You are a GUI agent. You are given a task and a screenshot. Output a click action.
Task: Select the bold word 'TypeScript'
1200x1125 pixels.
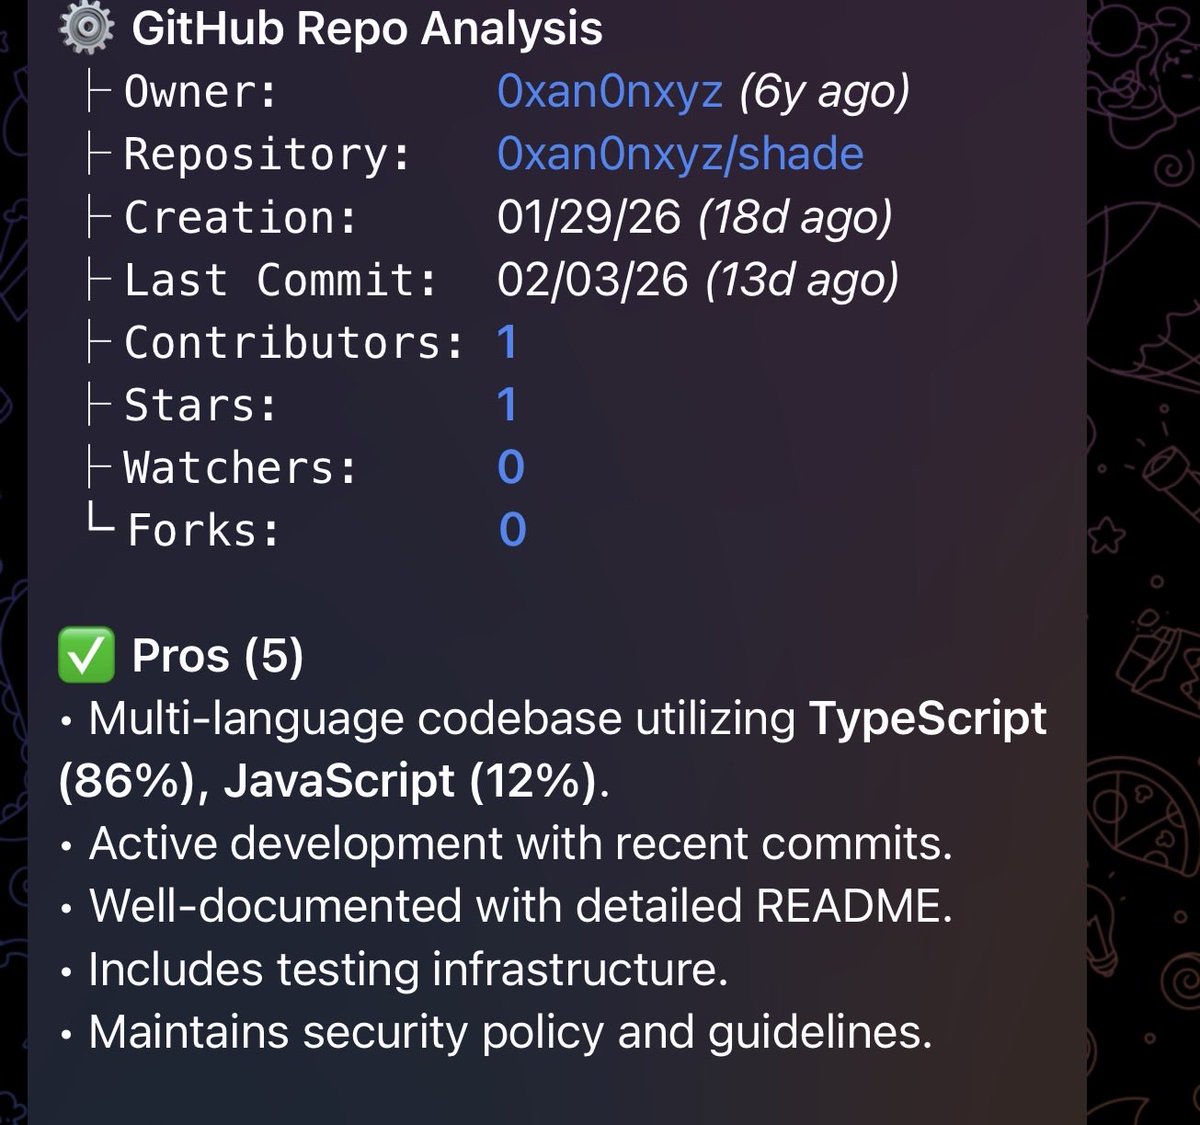click(x=927, y=719)
